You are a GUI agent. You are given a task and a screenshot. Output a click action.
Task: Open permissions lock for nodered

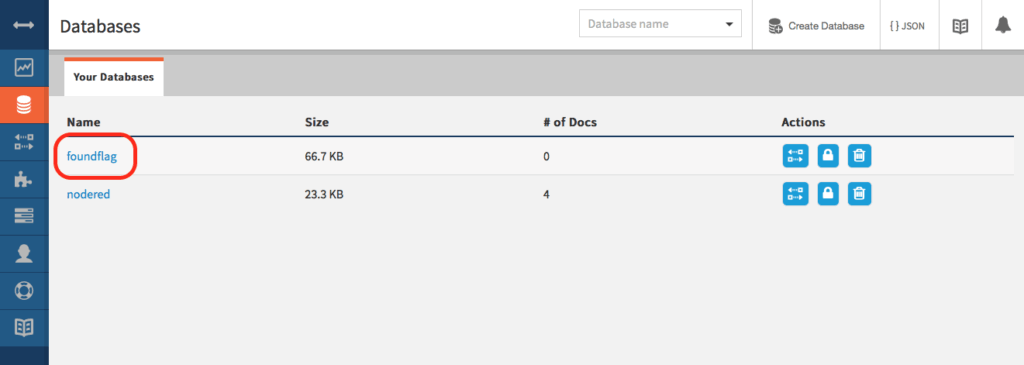[x=828, y=194]
